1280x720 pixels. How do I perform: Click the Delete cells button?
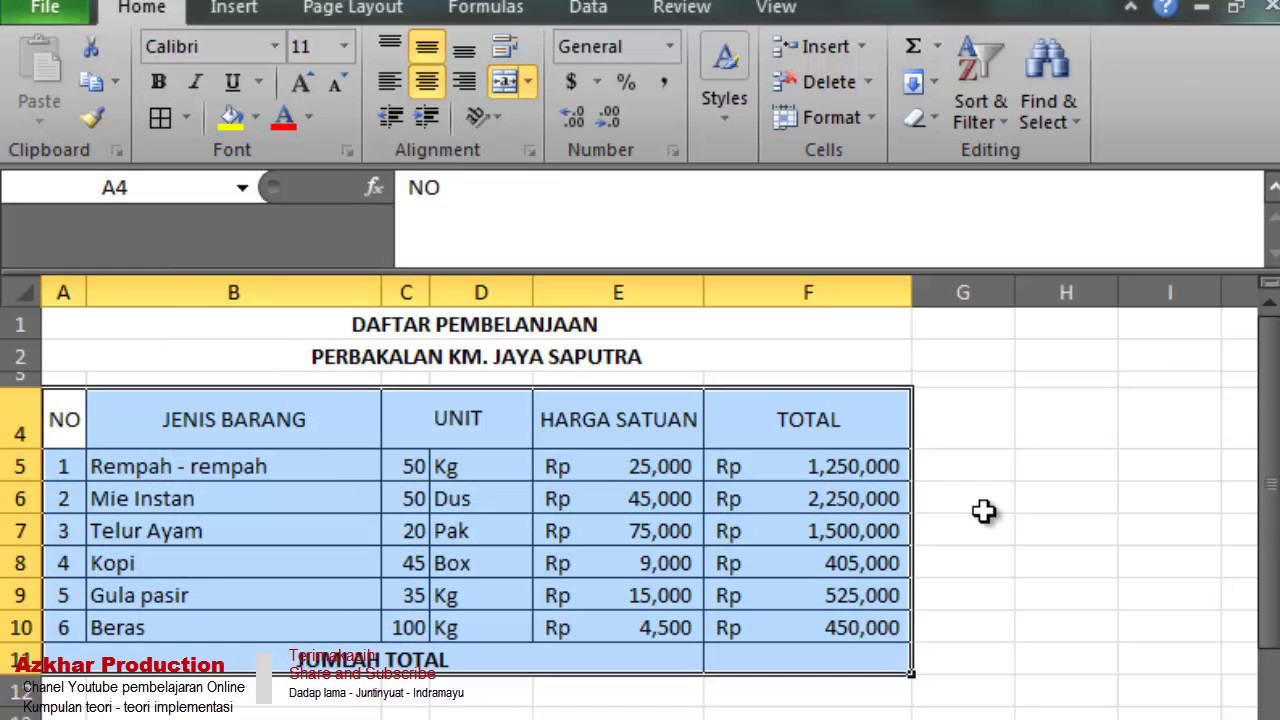pyautogui.click(x=820, y=82)
